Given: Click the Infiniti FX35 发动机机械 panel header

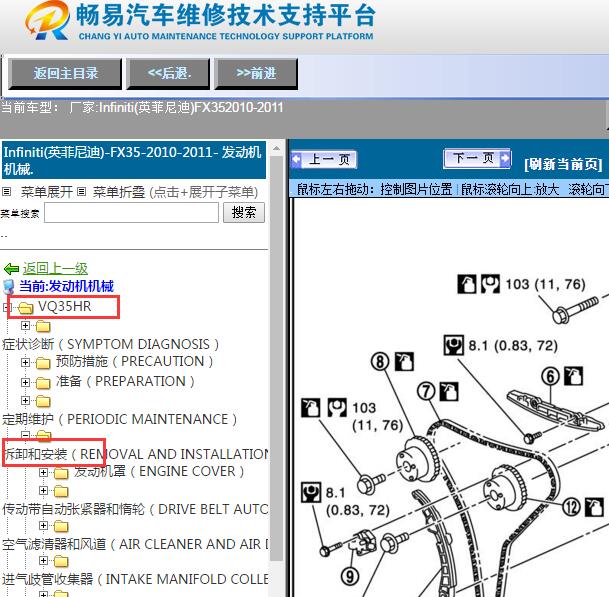Looking at the screenshot, I should coord(134,160).
